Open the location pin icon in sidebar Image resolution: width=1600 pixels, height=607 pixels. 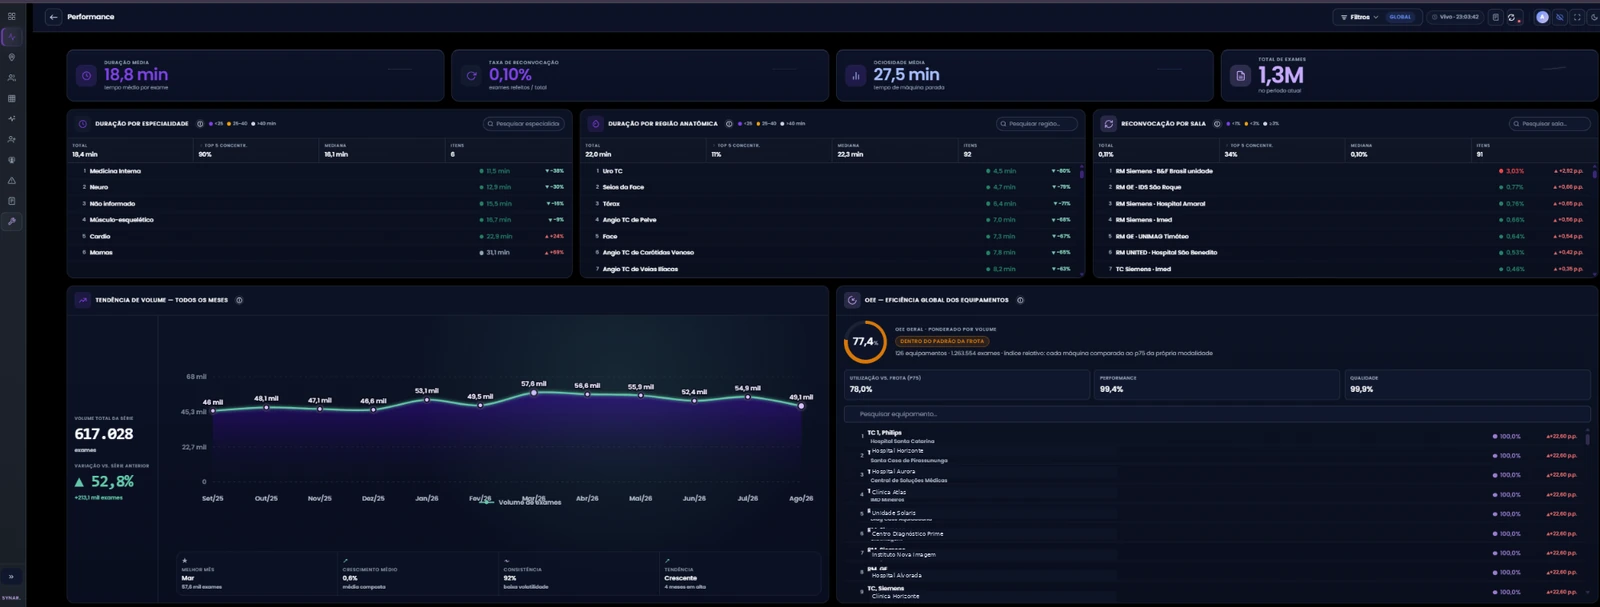tap(12, 57)
